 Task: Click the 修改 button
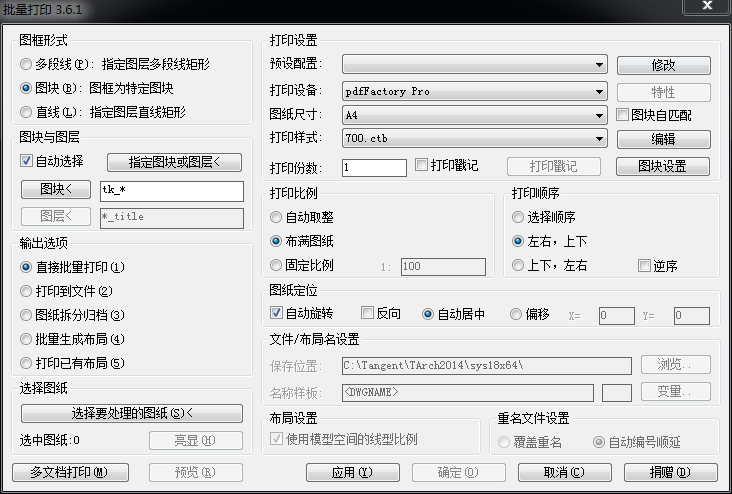(663, 65)
